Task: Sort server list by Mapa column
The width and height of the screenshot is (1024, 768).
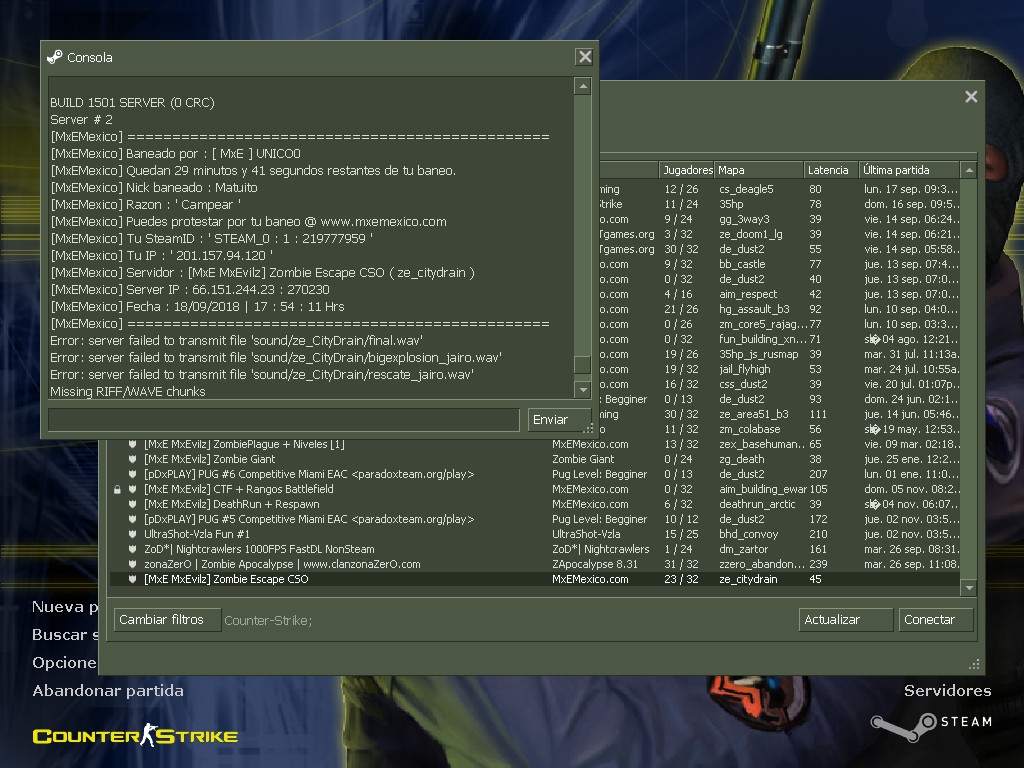Action: 759,170
